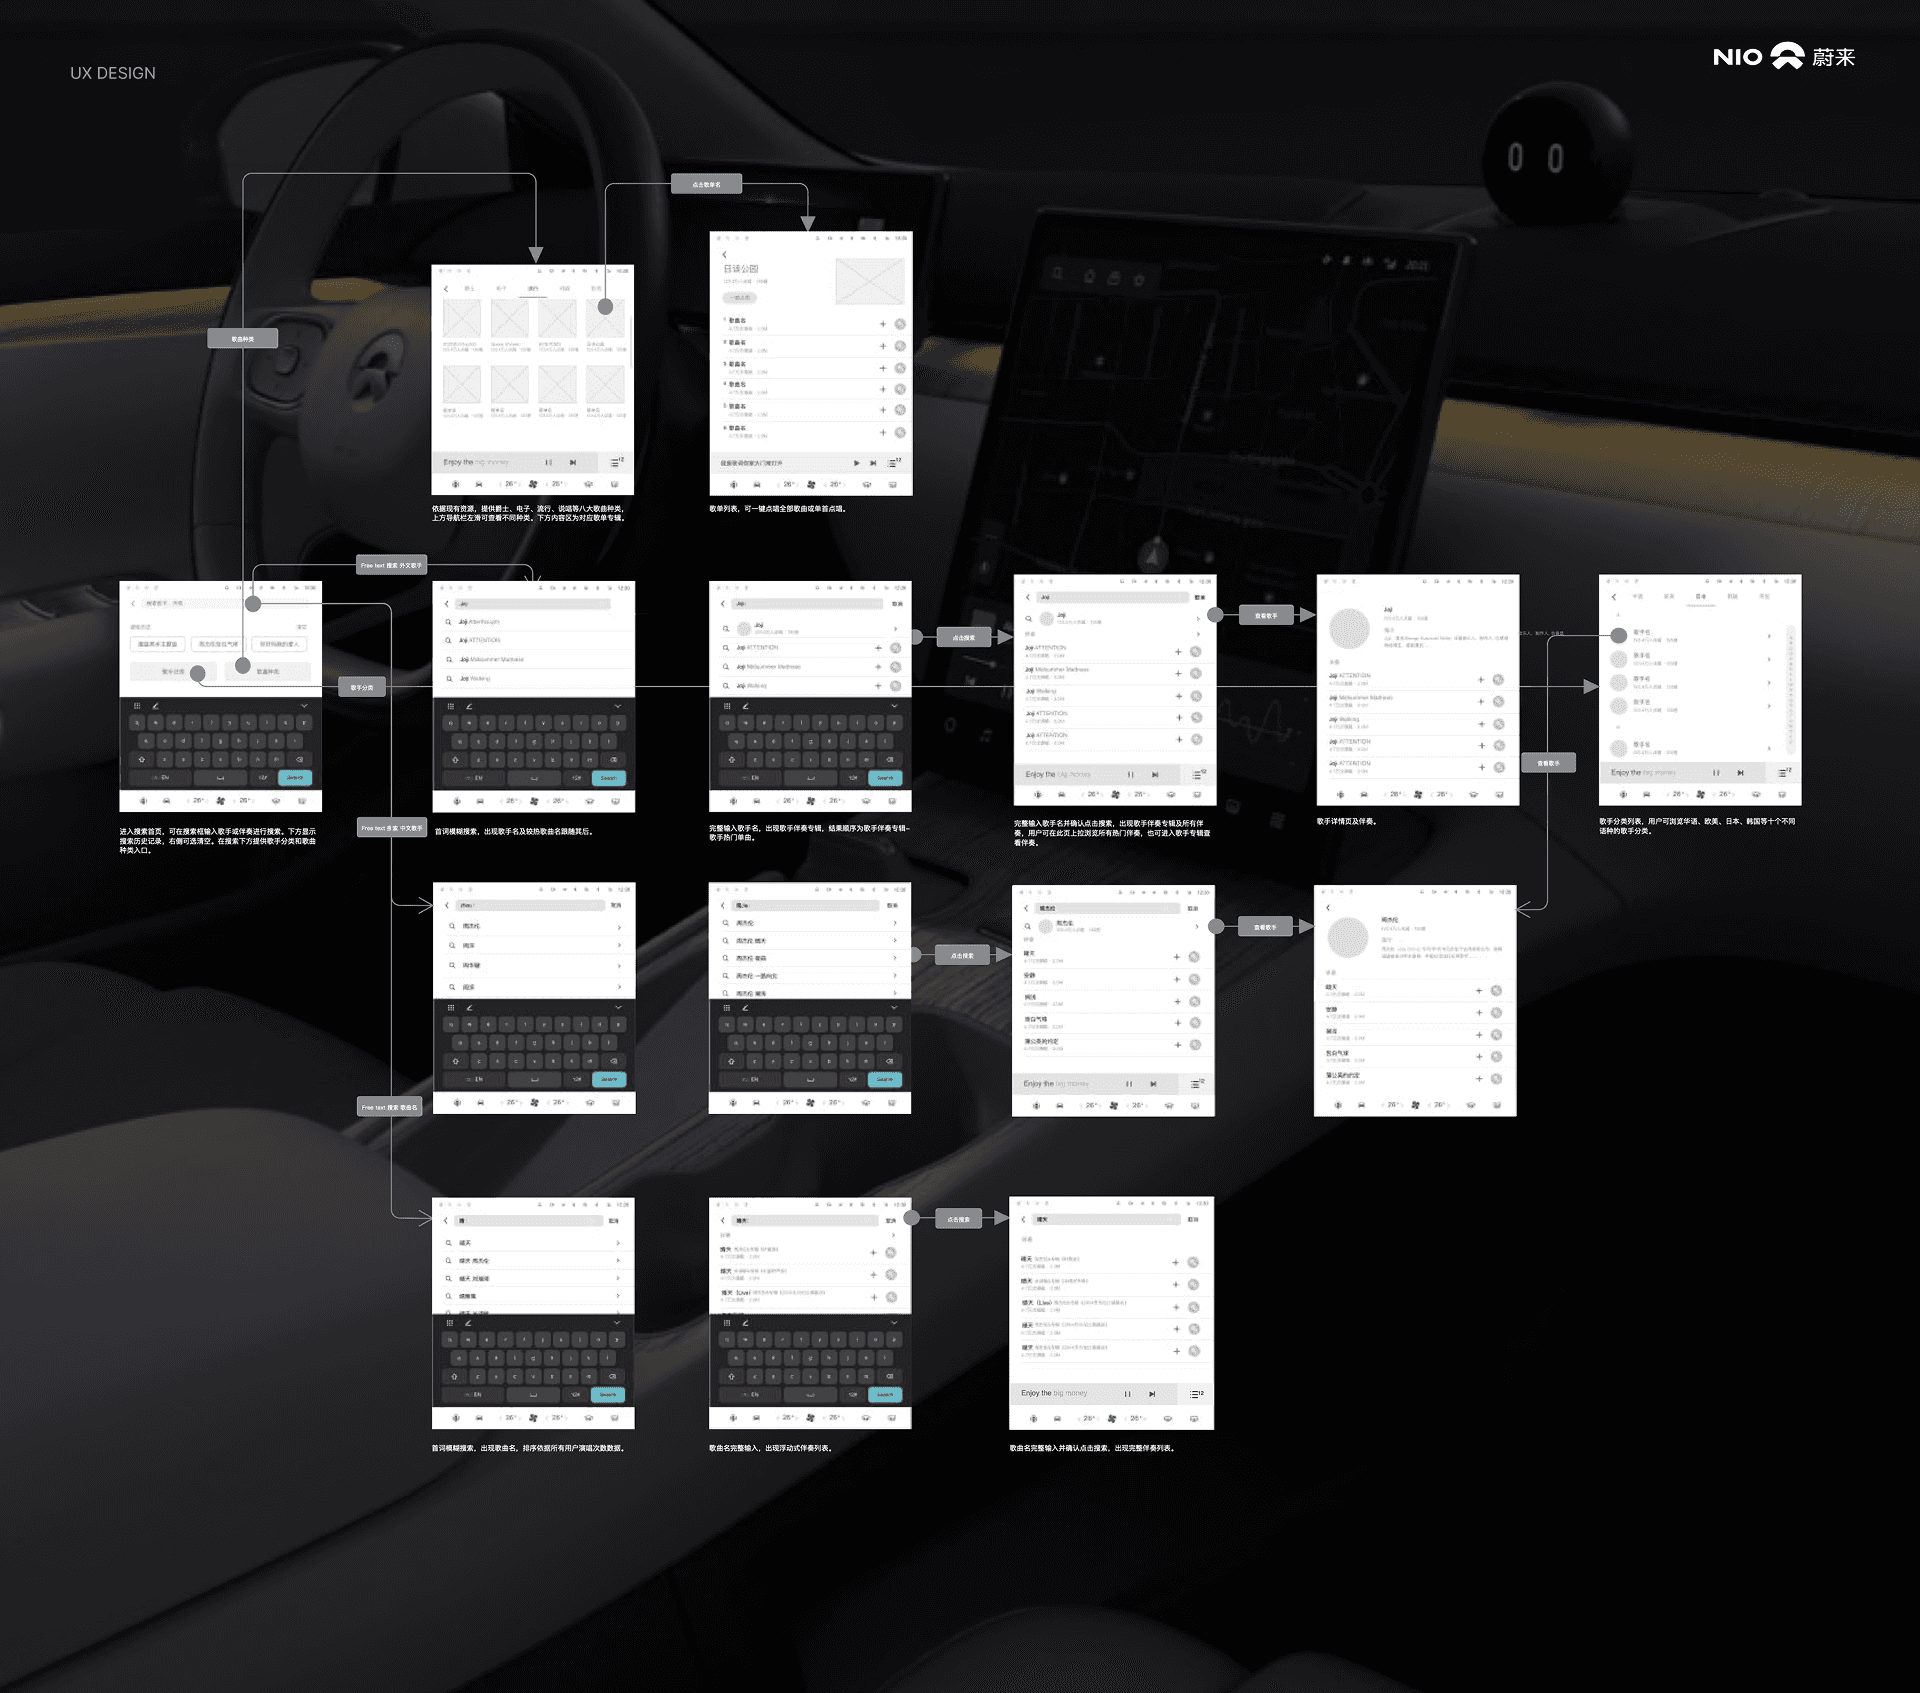
Task: Toggle shift key on leftmost search-home keyboard
Action: click(141, 759)
